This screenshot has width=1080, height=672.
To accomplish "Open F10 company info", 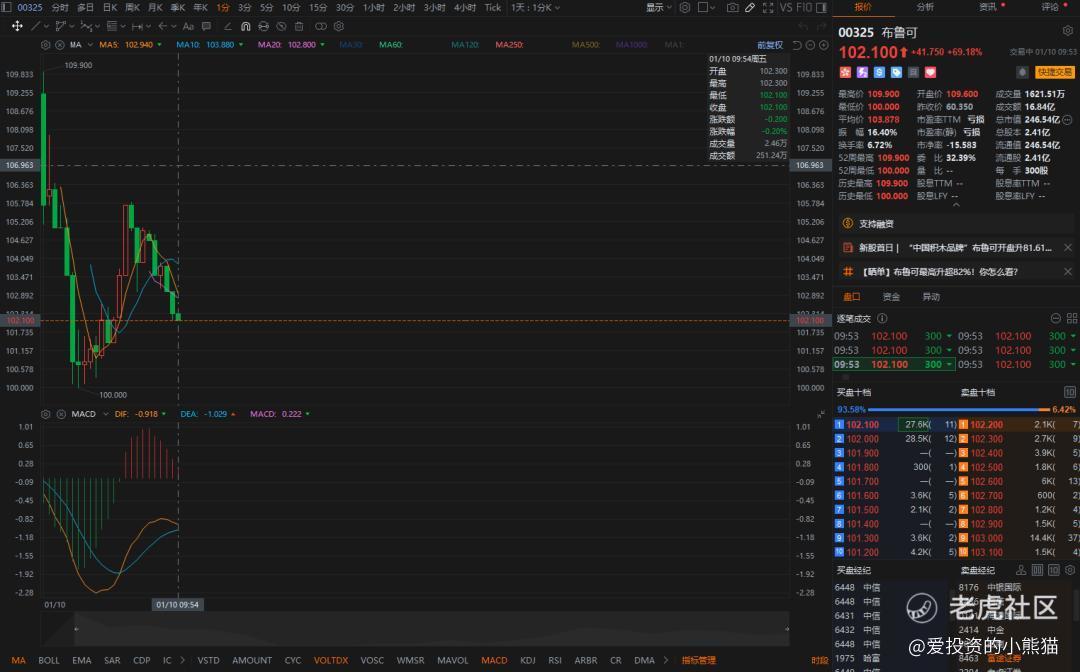I will point(804,7).
